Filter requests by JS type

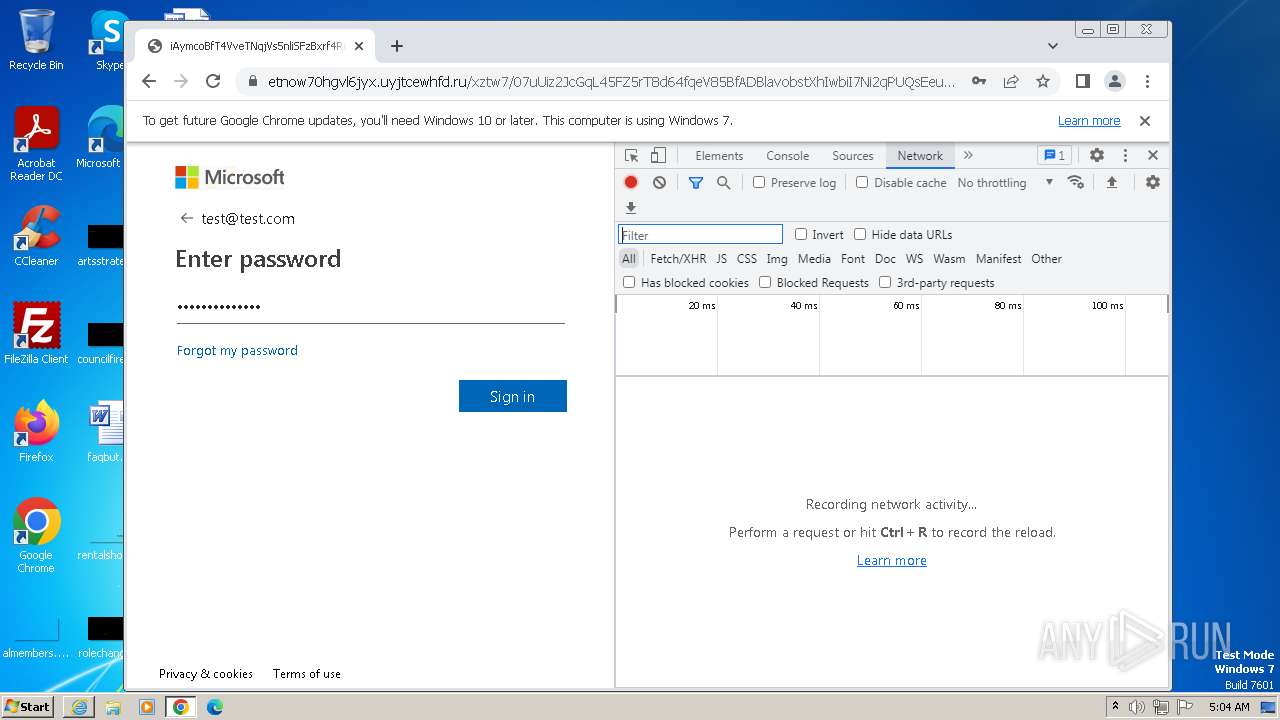pyautogui.click(x=722, y=259)
